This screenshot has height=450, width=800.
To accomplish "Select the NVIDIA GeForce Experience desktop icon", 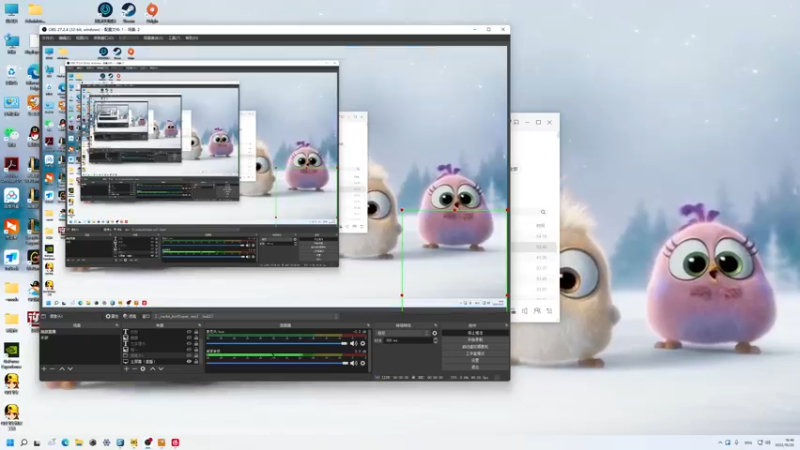I will tap(11, 355).
